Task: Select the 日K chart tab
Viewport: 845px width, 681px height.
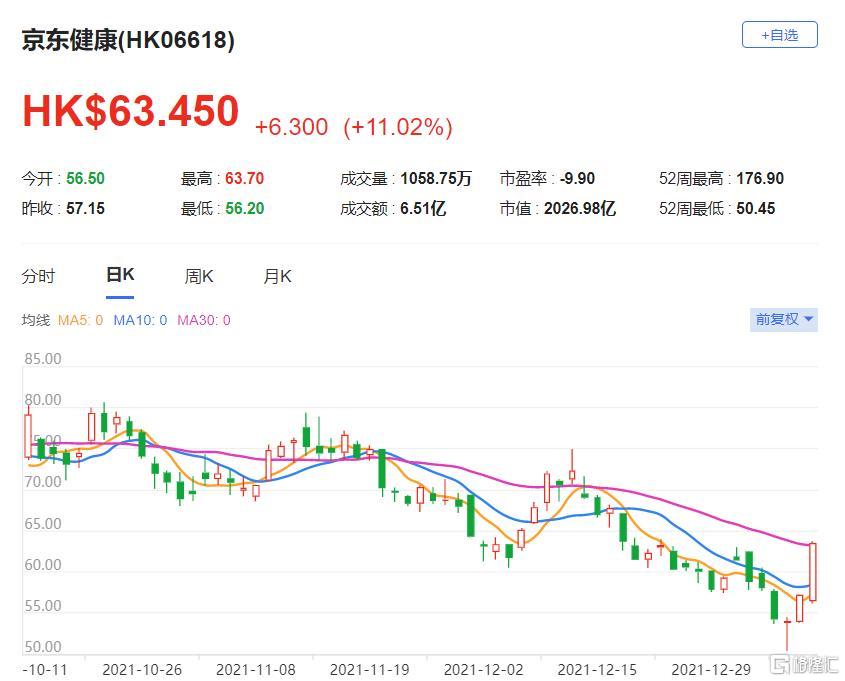Action: pos(120,276)
